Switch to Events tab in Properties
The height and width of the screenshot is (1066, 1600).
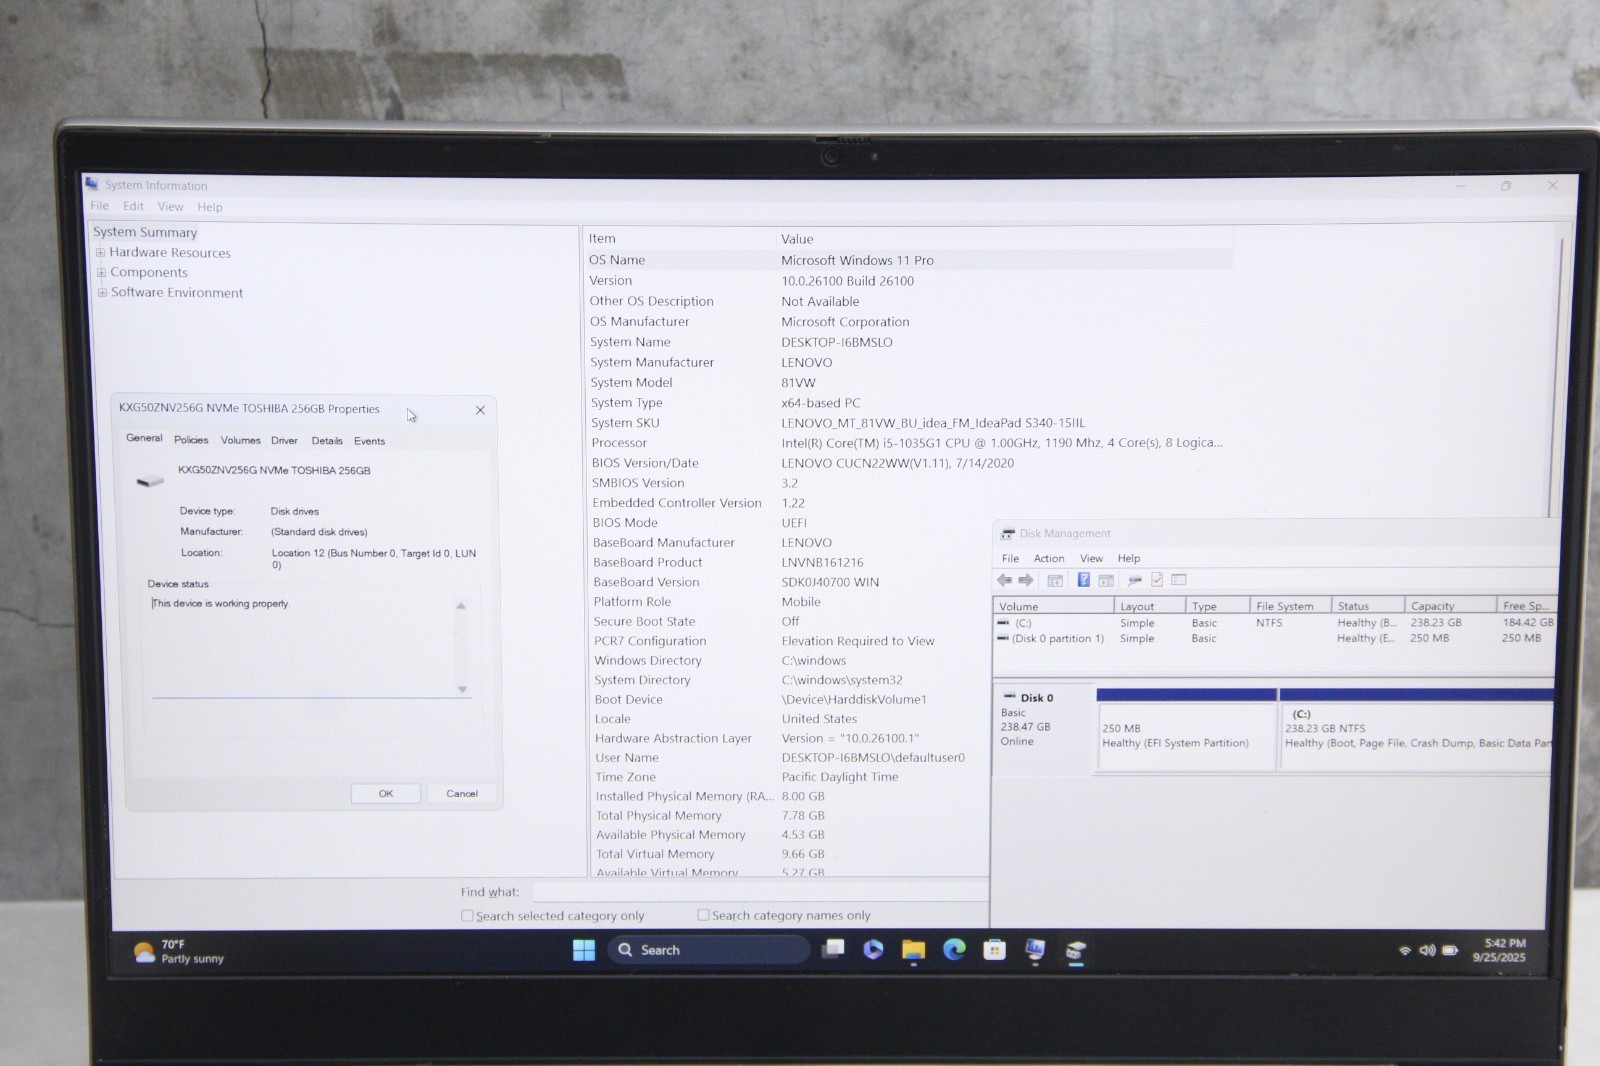coord(369,440)
